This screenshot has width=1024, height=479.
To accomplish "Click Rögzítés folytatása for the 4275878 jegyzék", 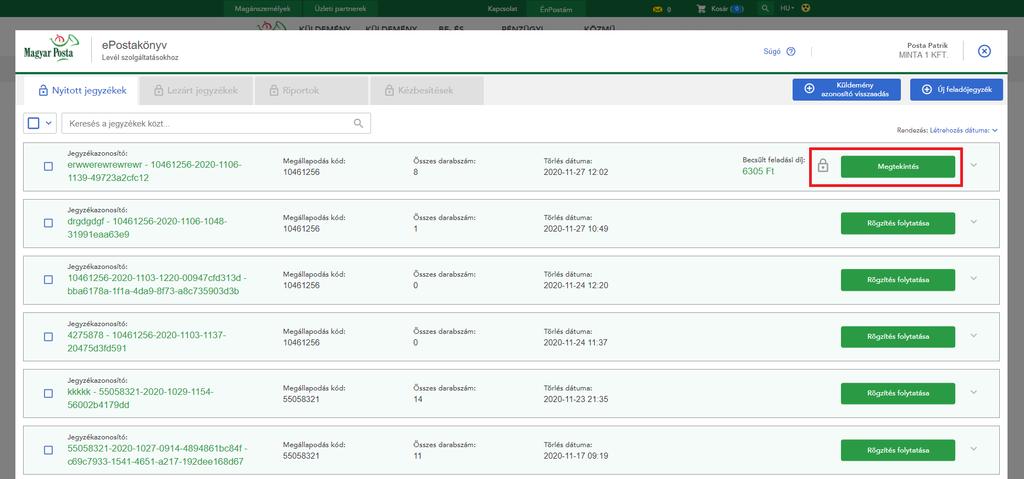I will 897,337.
